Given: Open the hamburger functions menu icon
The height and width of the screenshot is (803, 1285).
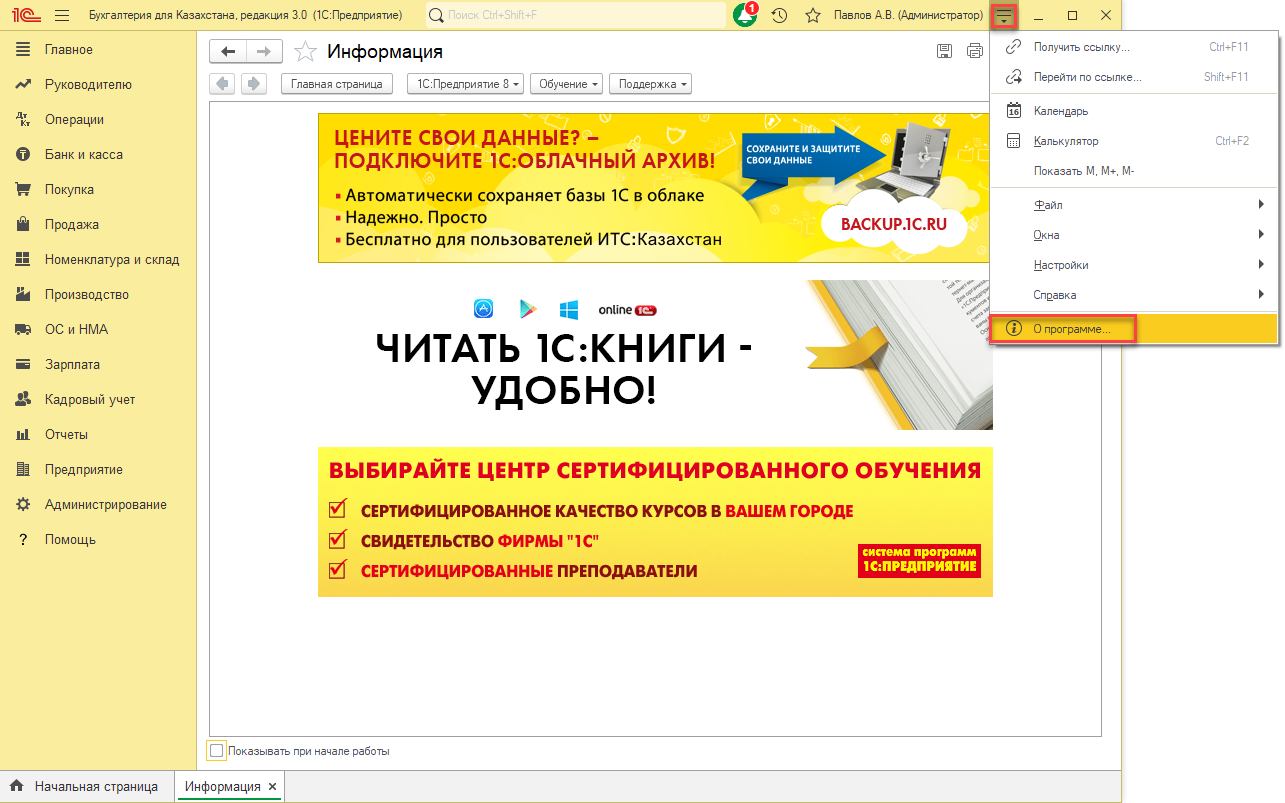Looking at the screenshot, I should tap(62, 15).
